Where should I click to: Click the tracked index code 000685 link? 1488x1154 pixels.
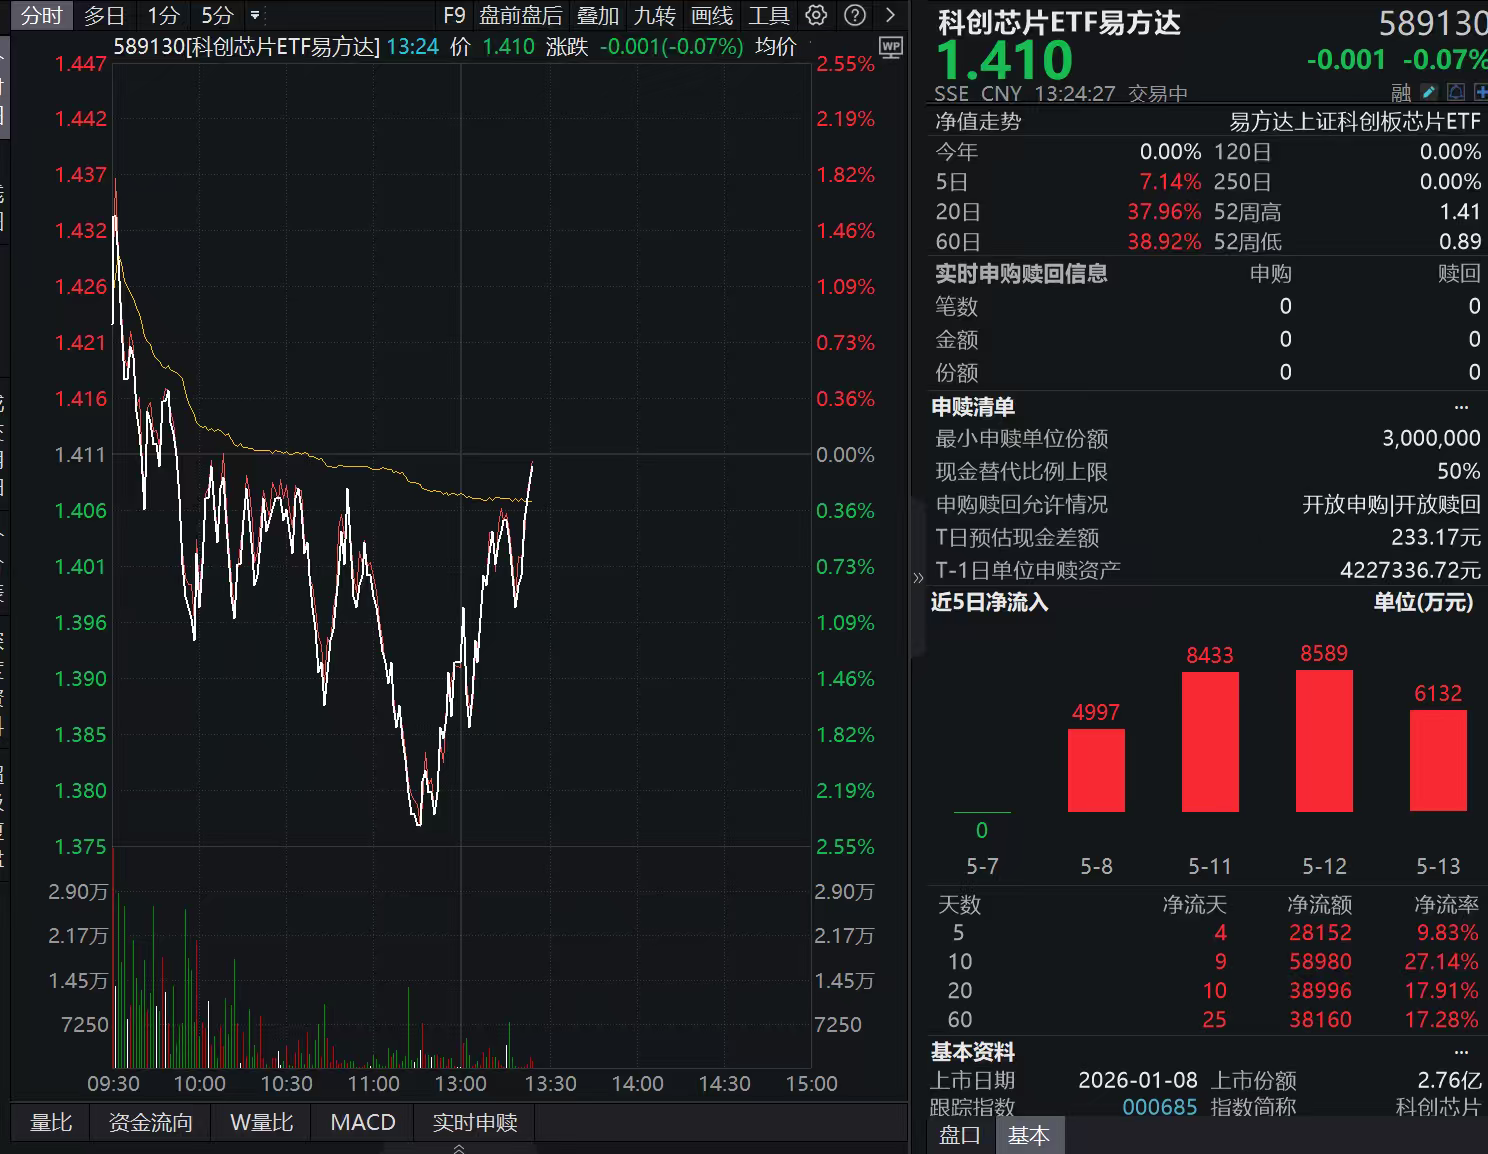click(x=1159, y=1107)
